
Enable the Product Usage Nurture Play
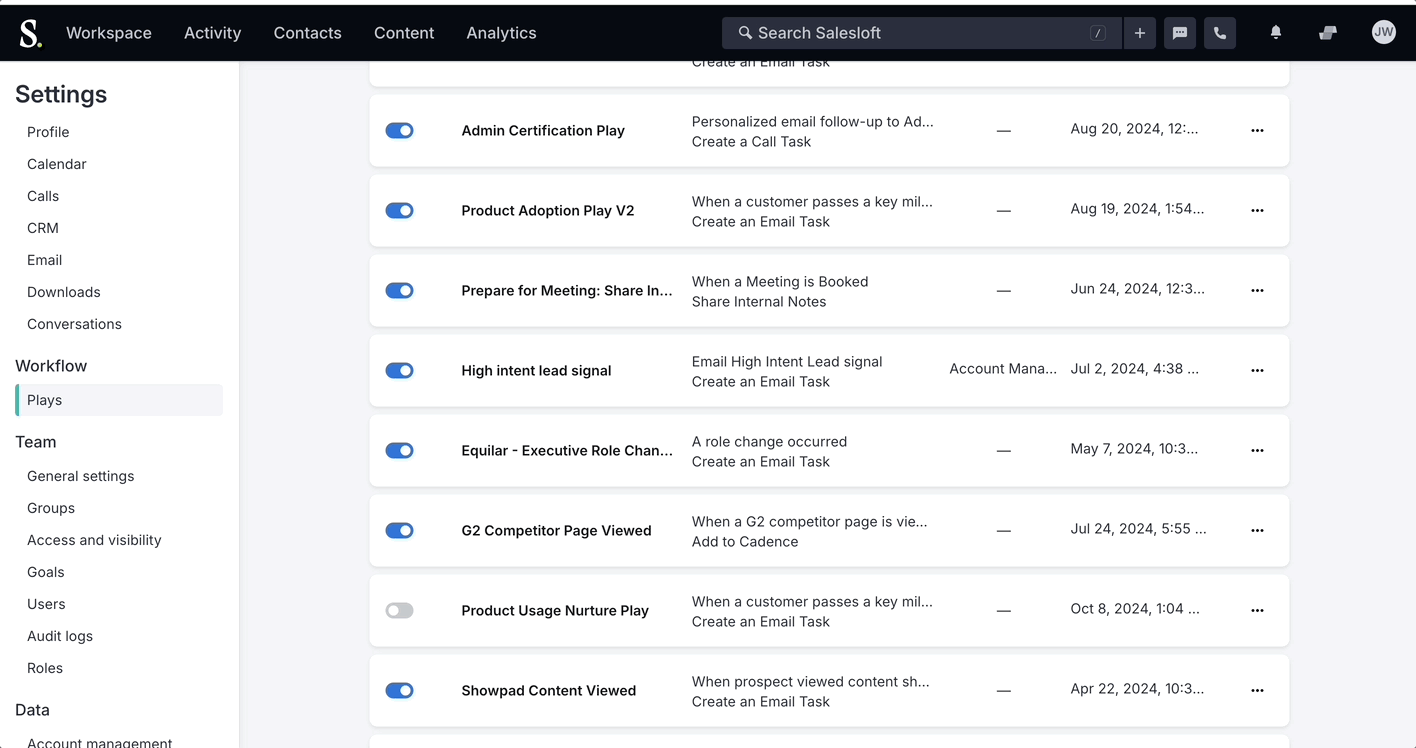[x=399, y=611]
